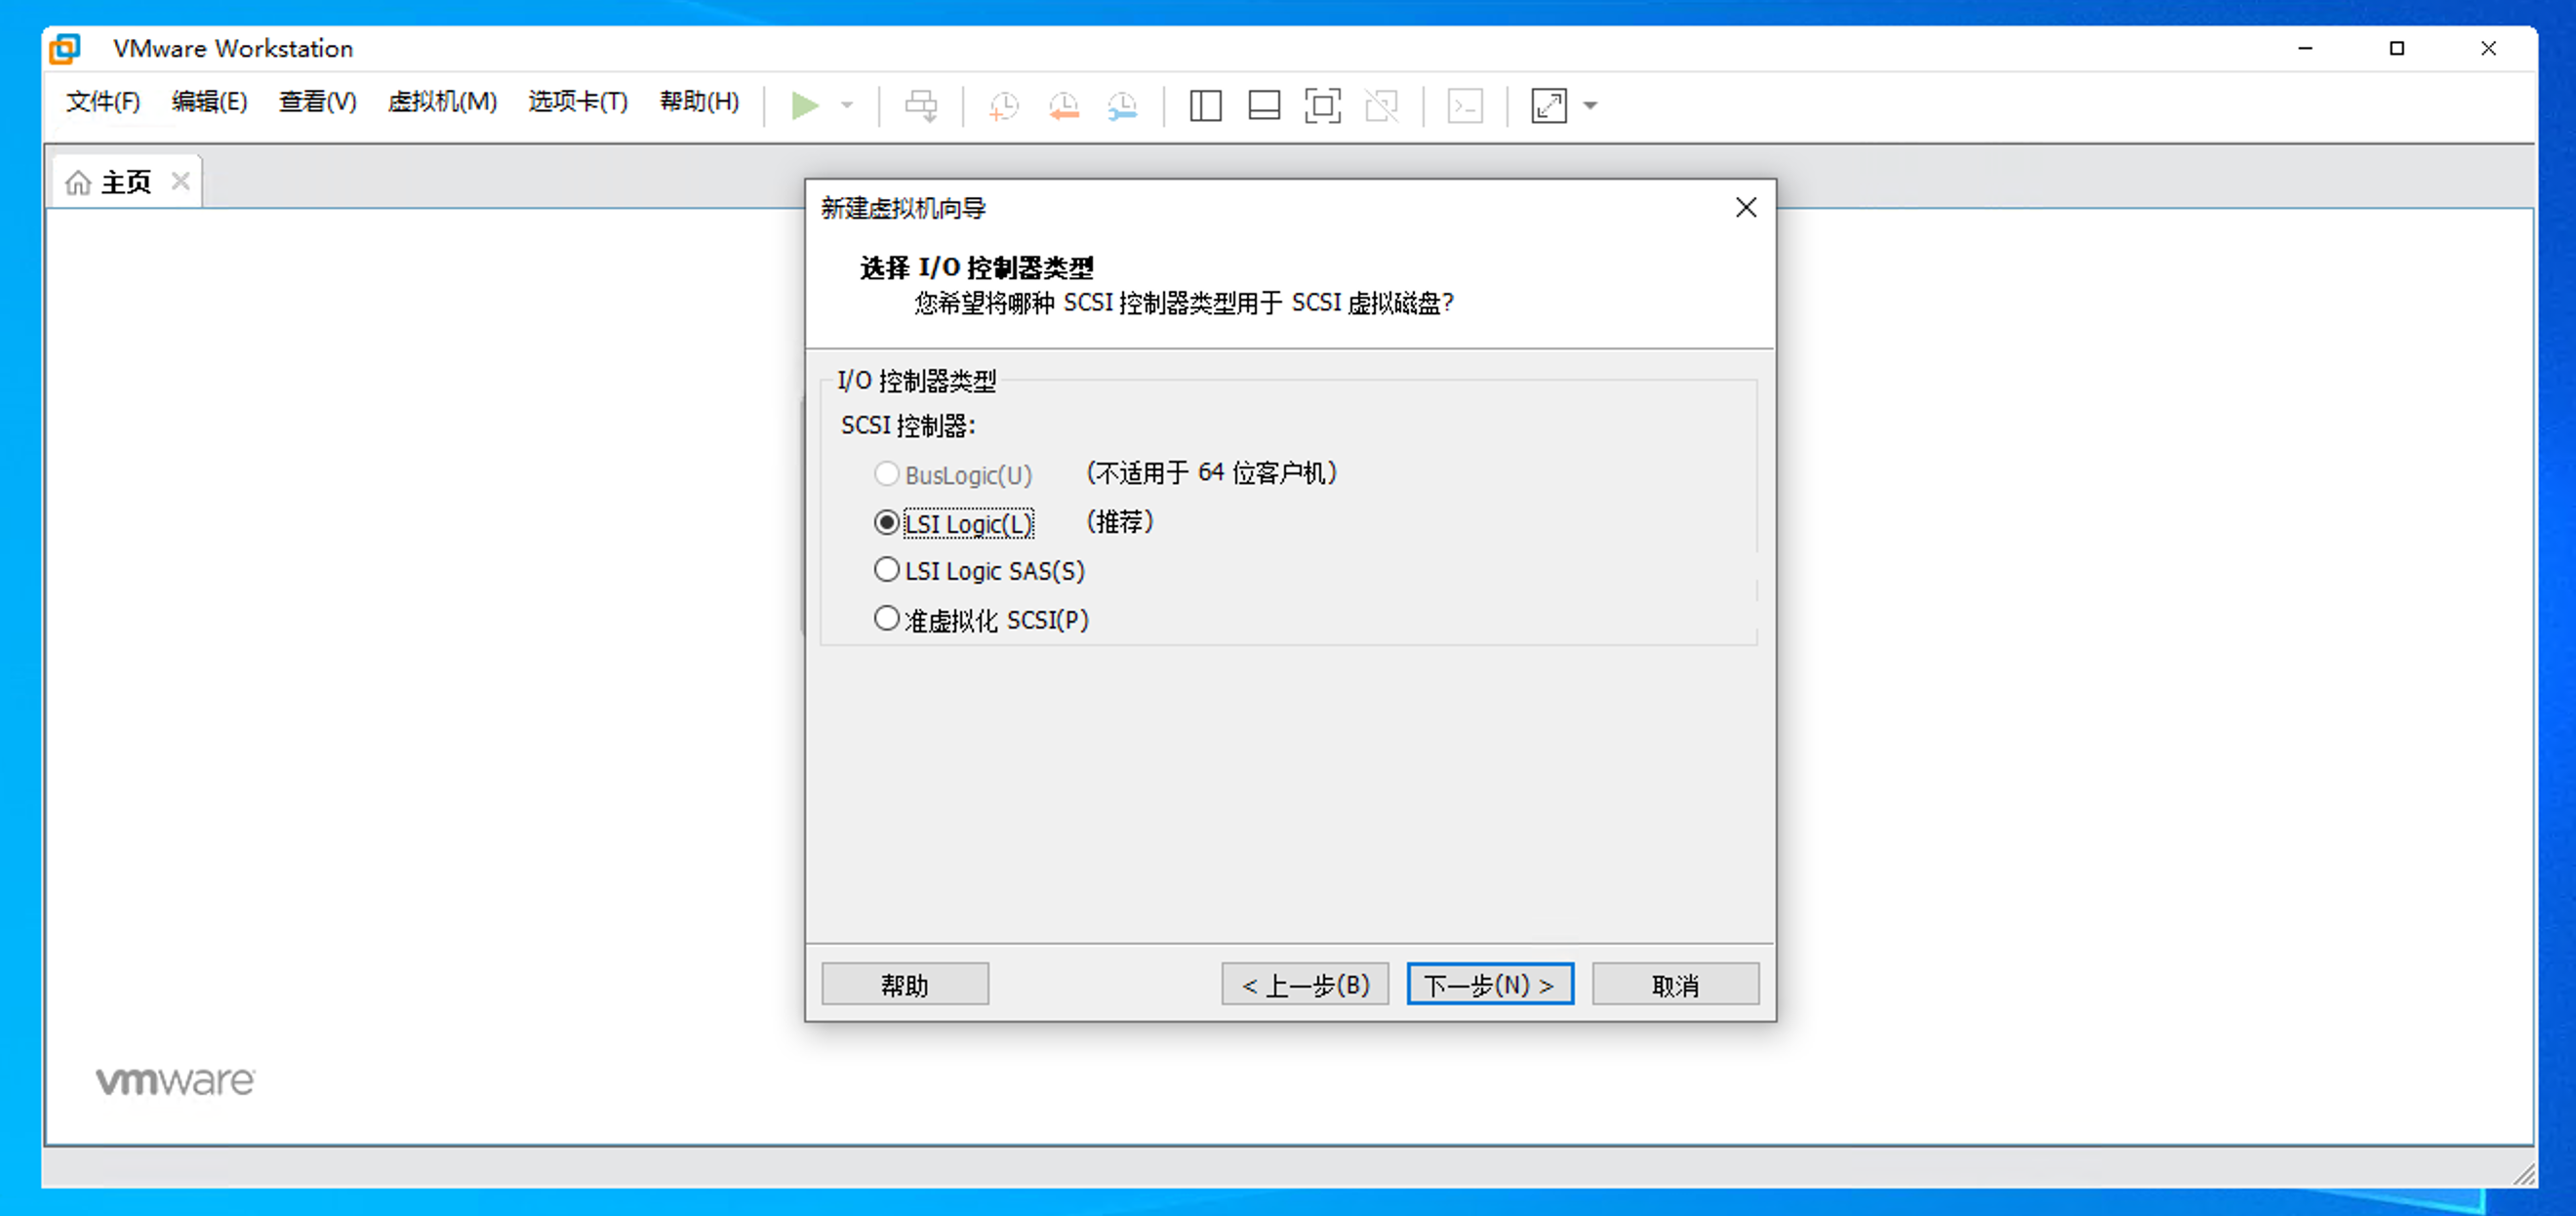Switch to the 主页 tab
The height and width of the screenshot is (1216, 2576).
[x=125, y=181]
